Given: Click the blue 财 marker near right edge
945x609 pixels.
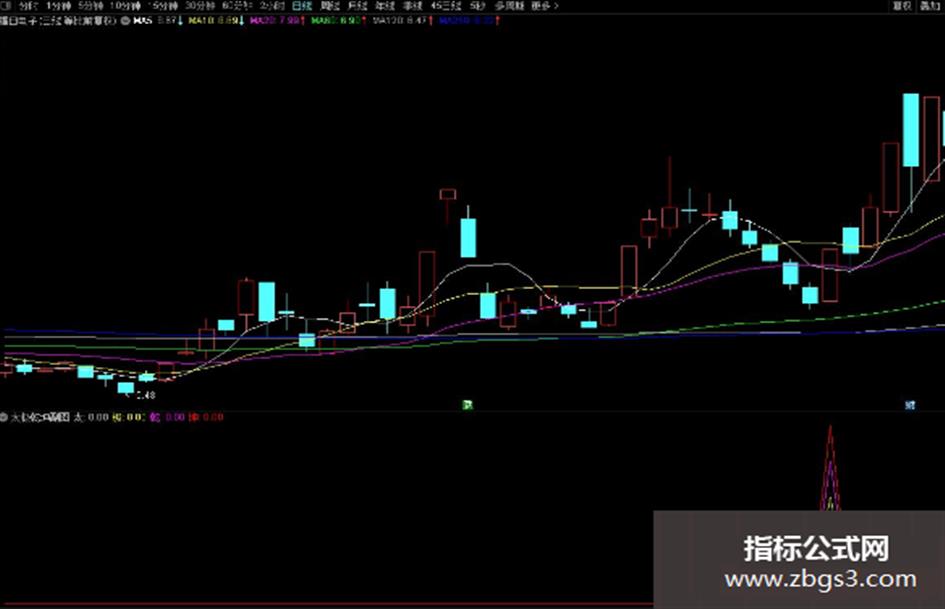Looking at the screenshot, I should point(910,405).
